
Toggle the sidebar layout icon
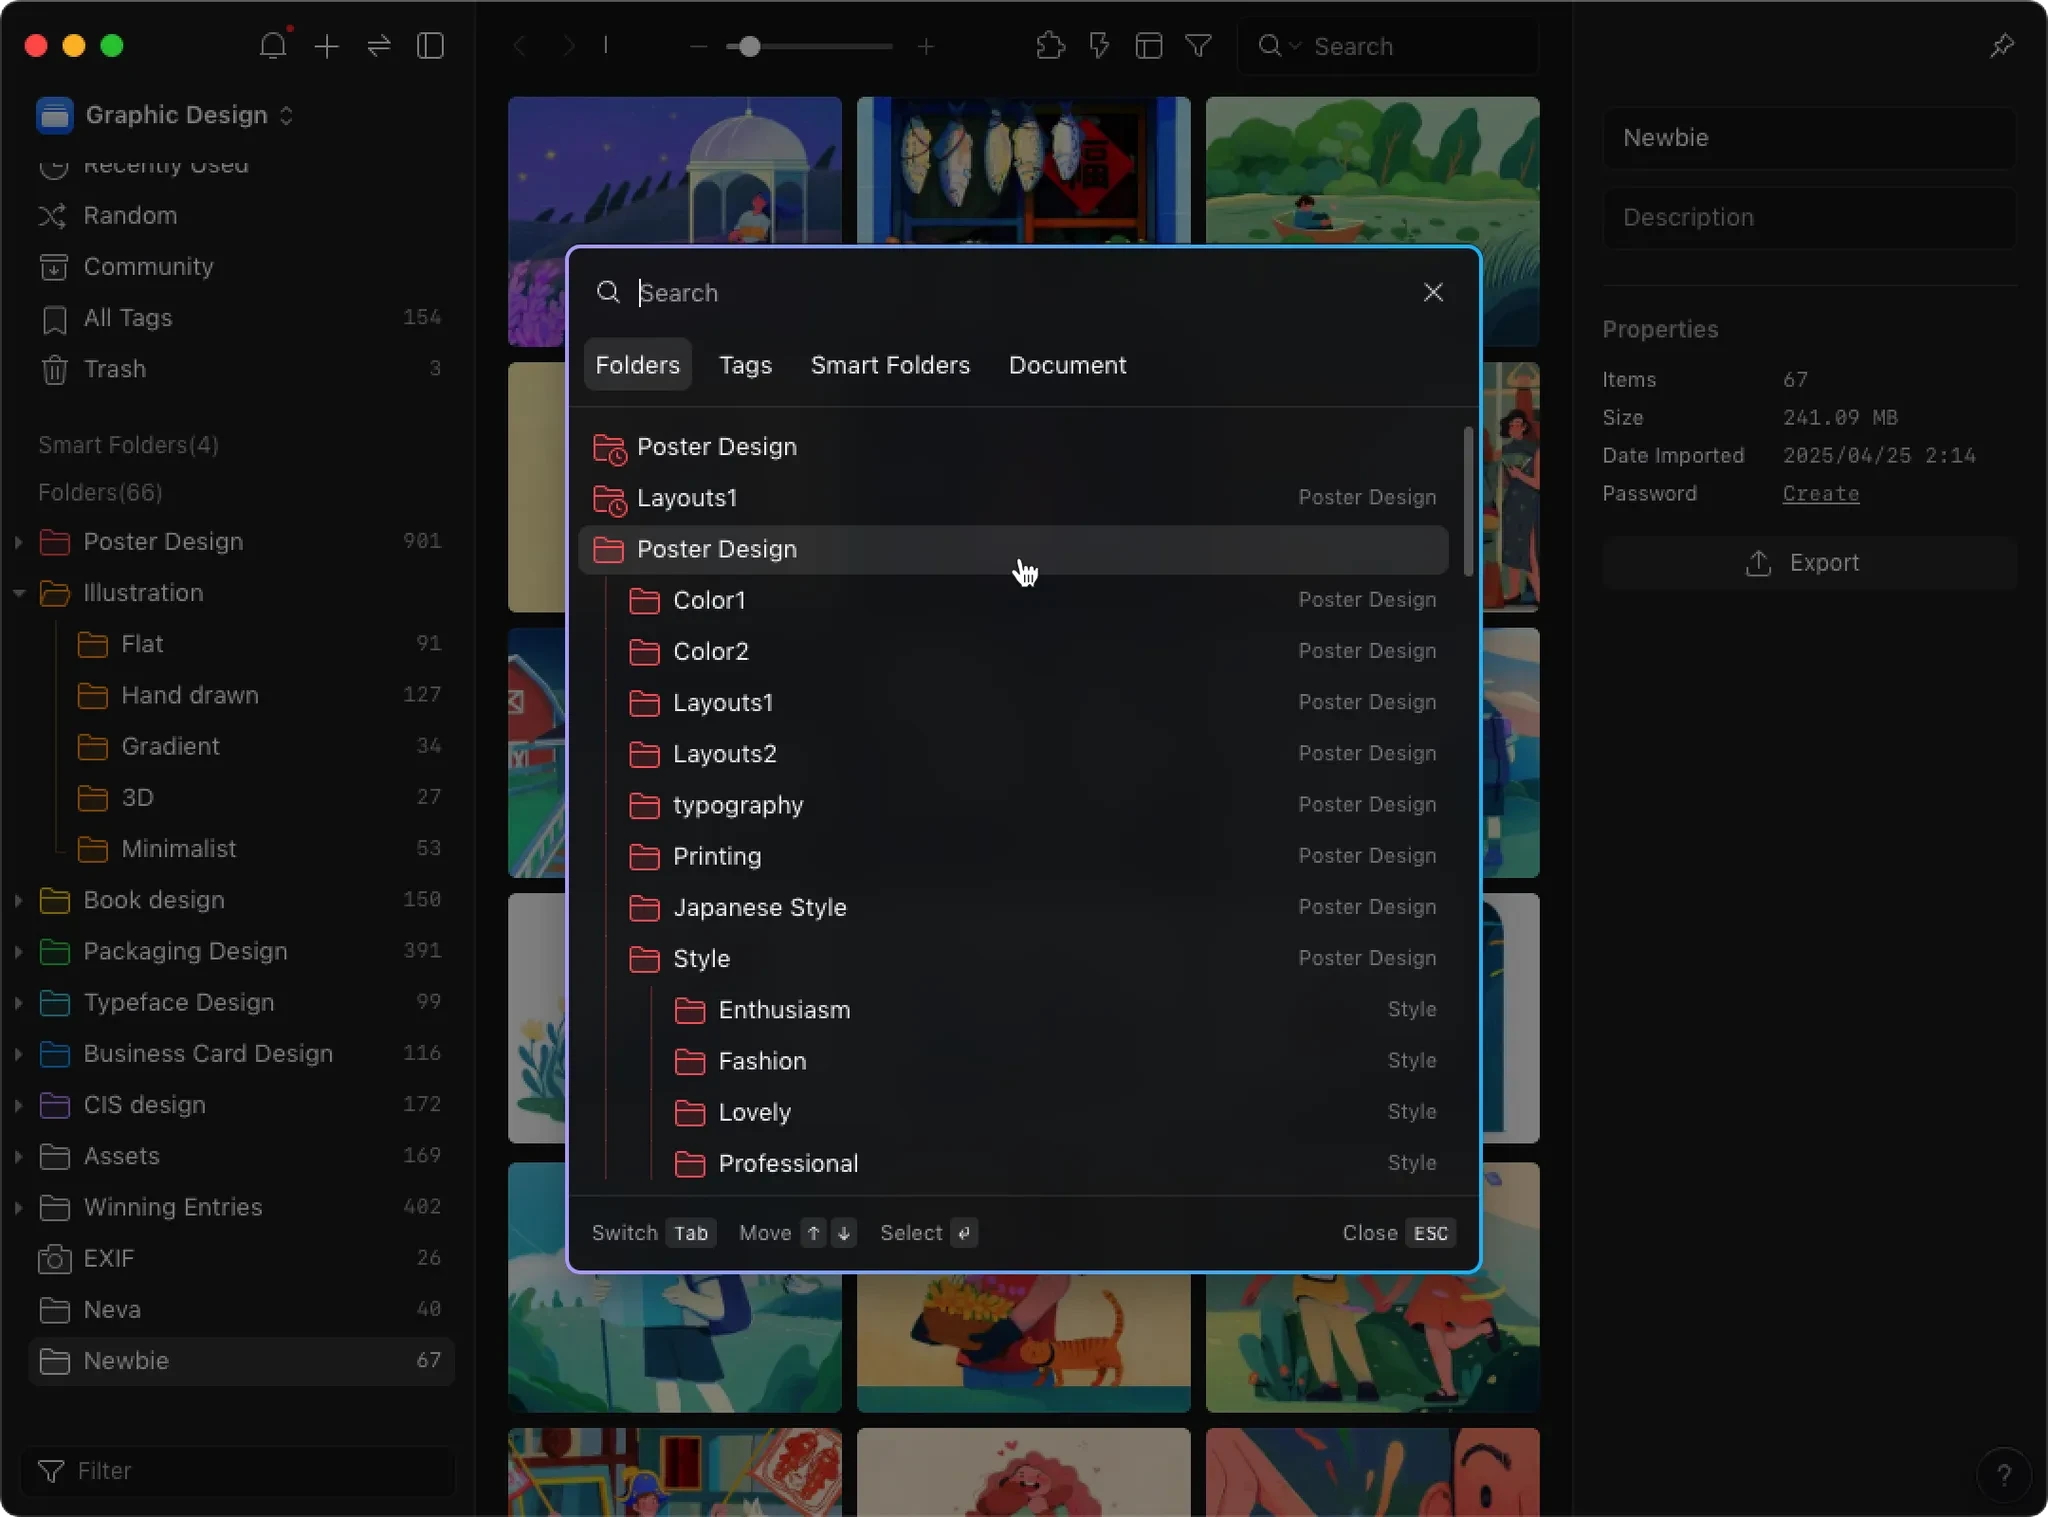(x=431, y=46)
